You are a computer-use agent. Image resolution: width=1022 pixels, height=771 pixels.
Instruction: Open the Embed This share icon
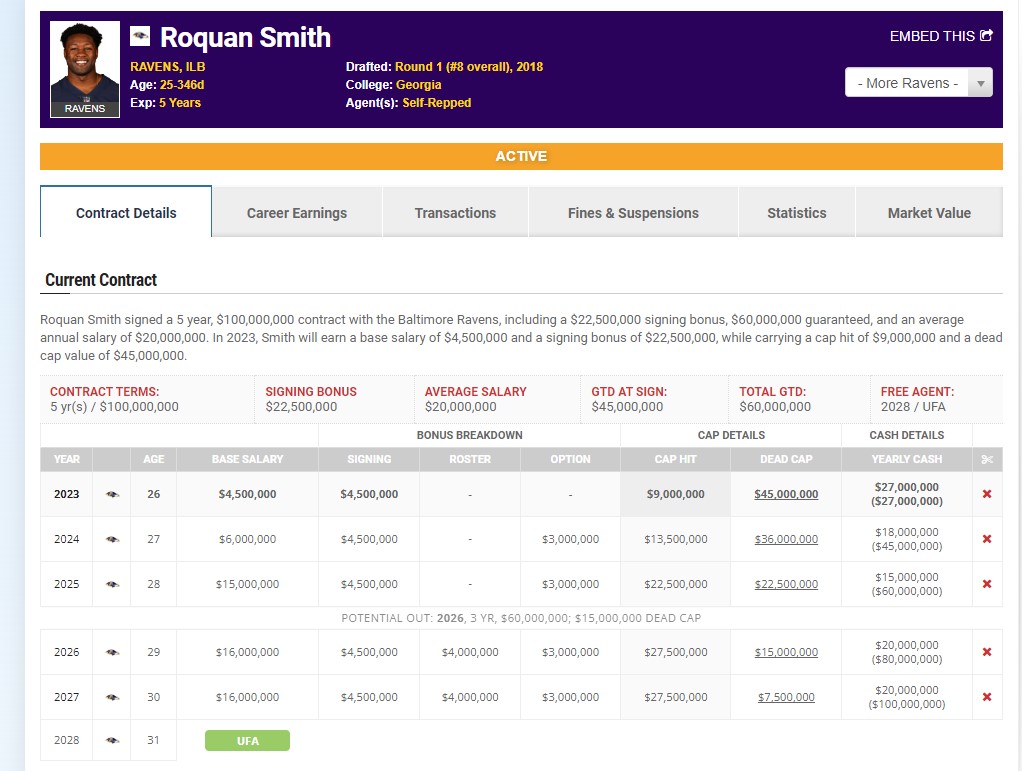pyautogui.click(x=986, y=35)
